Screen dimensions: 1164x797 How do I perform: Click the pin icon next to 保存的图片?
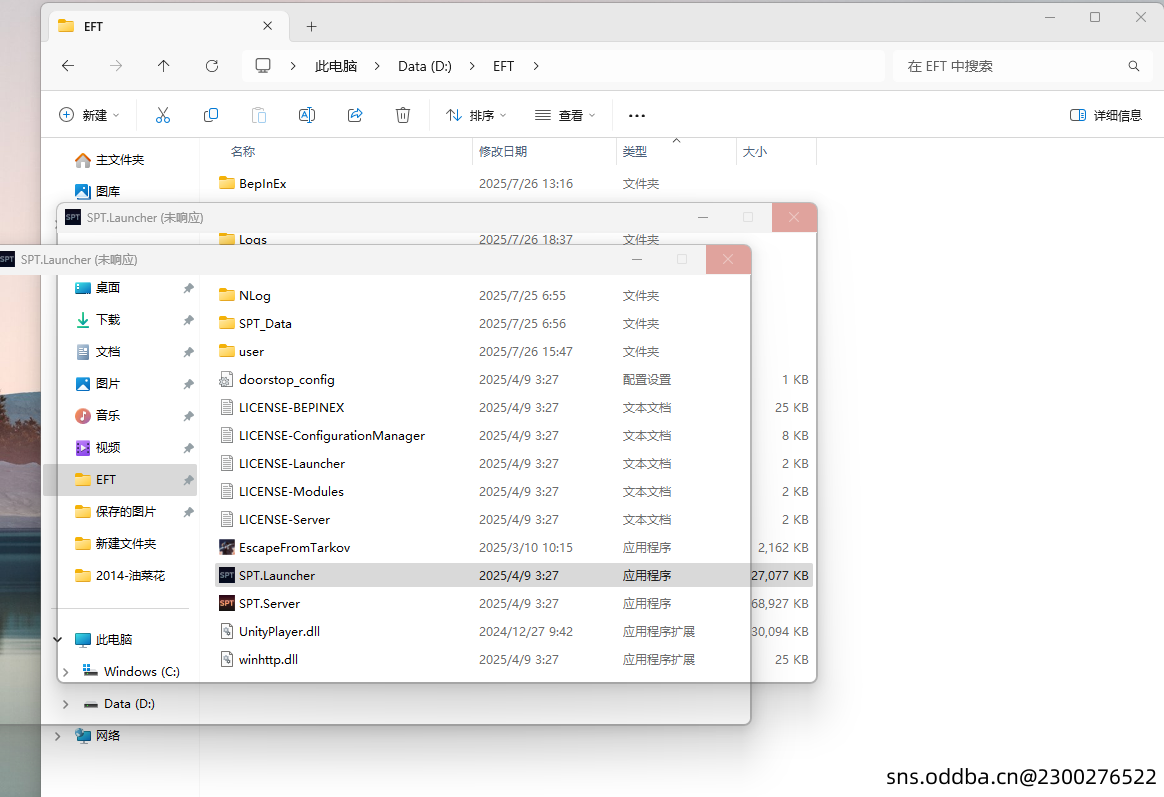189,512
